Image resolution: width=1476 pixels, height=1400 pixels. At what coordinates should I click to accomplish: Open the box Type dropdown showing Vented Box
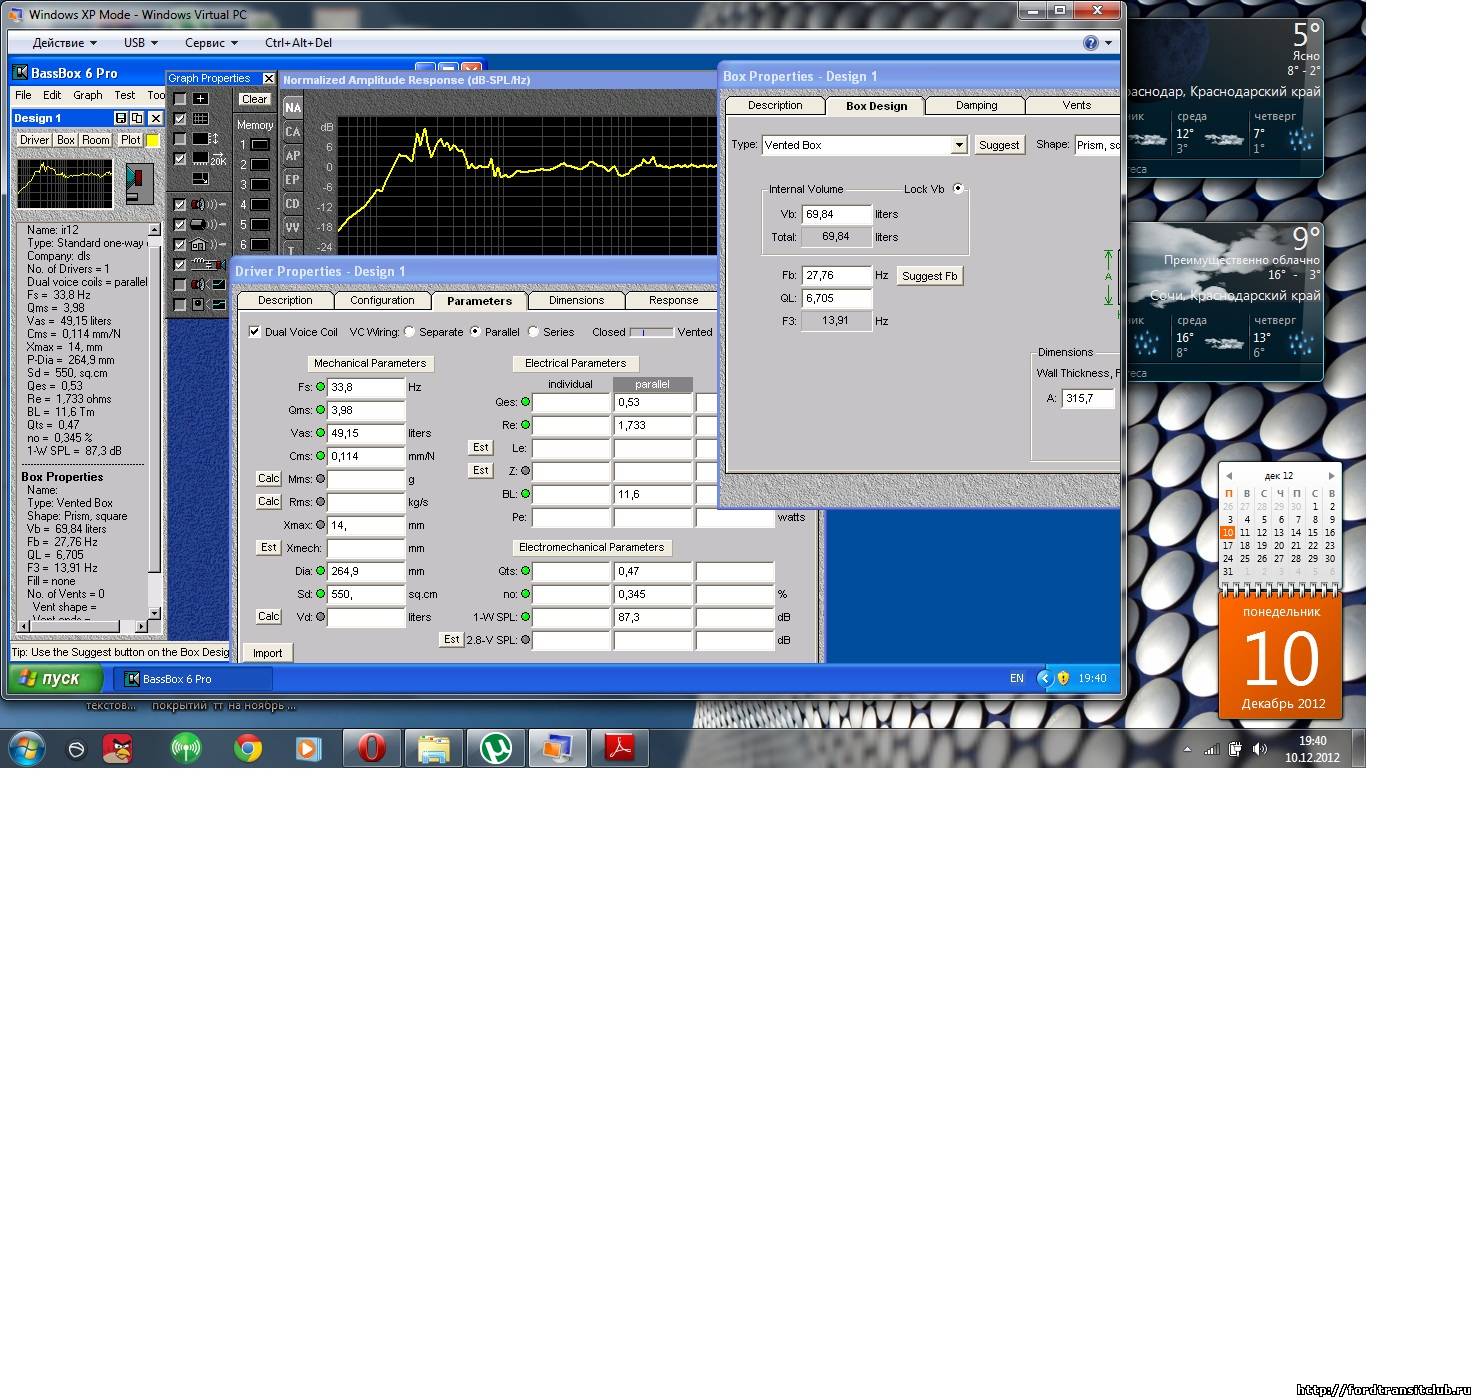(959, 145)
